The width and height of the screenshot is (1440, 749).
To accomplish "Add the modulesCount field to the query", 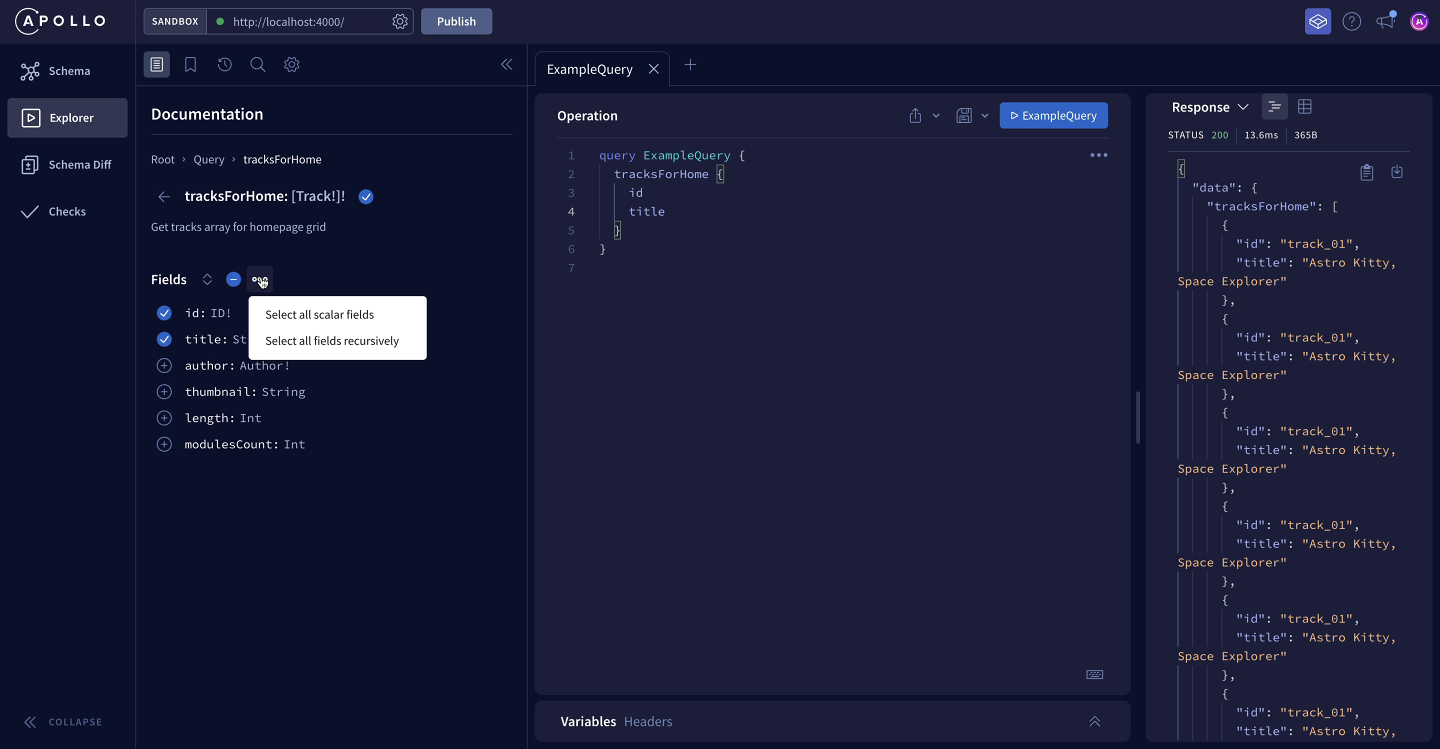I will point(165,444).
